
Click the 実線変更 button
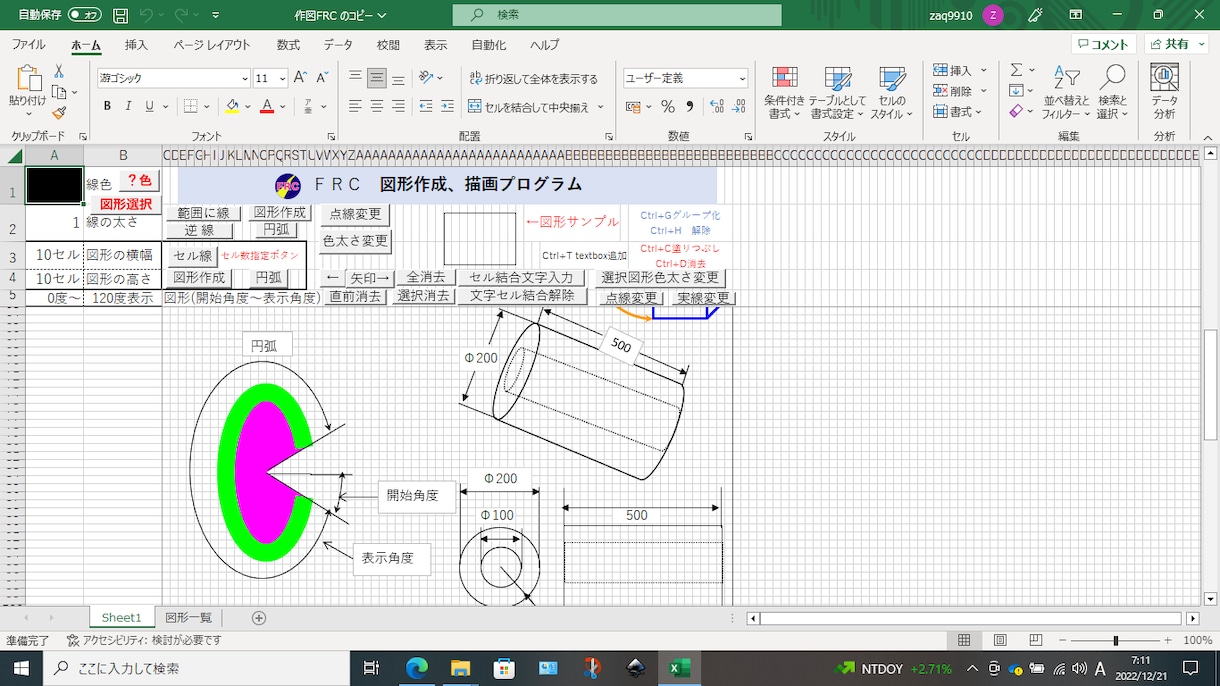point(703,298)
